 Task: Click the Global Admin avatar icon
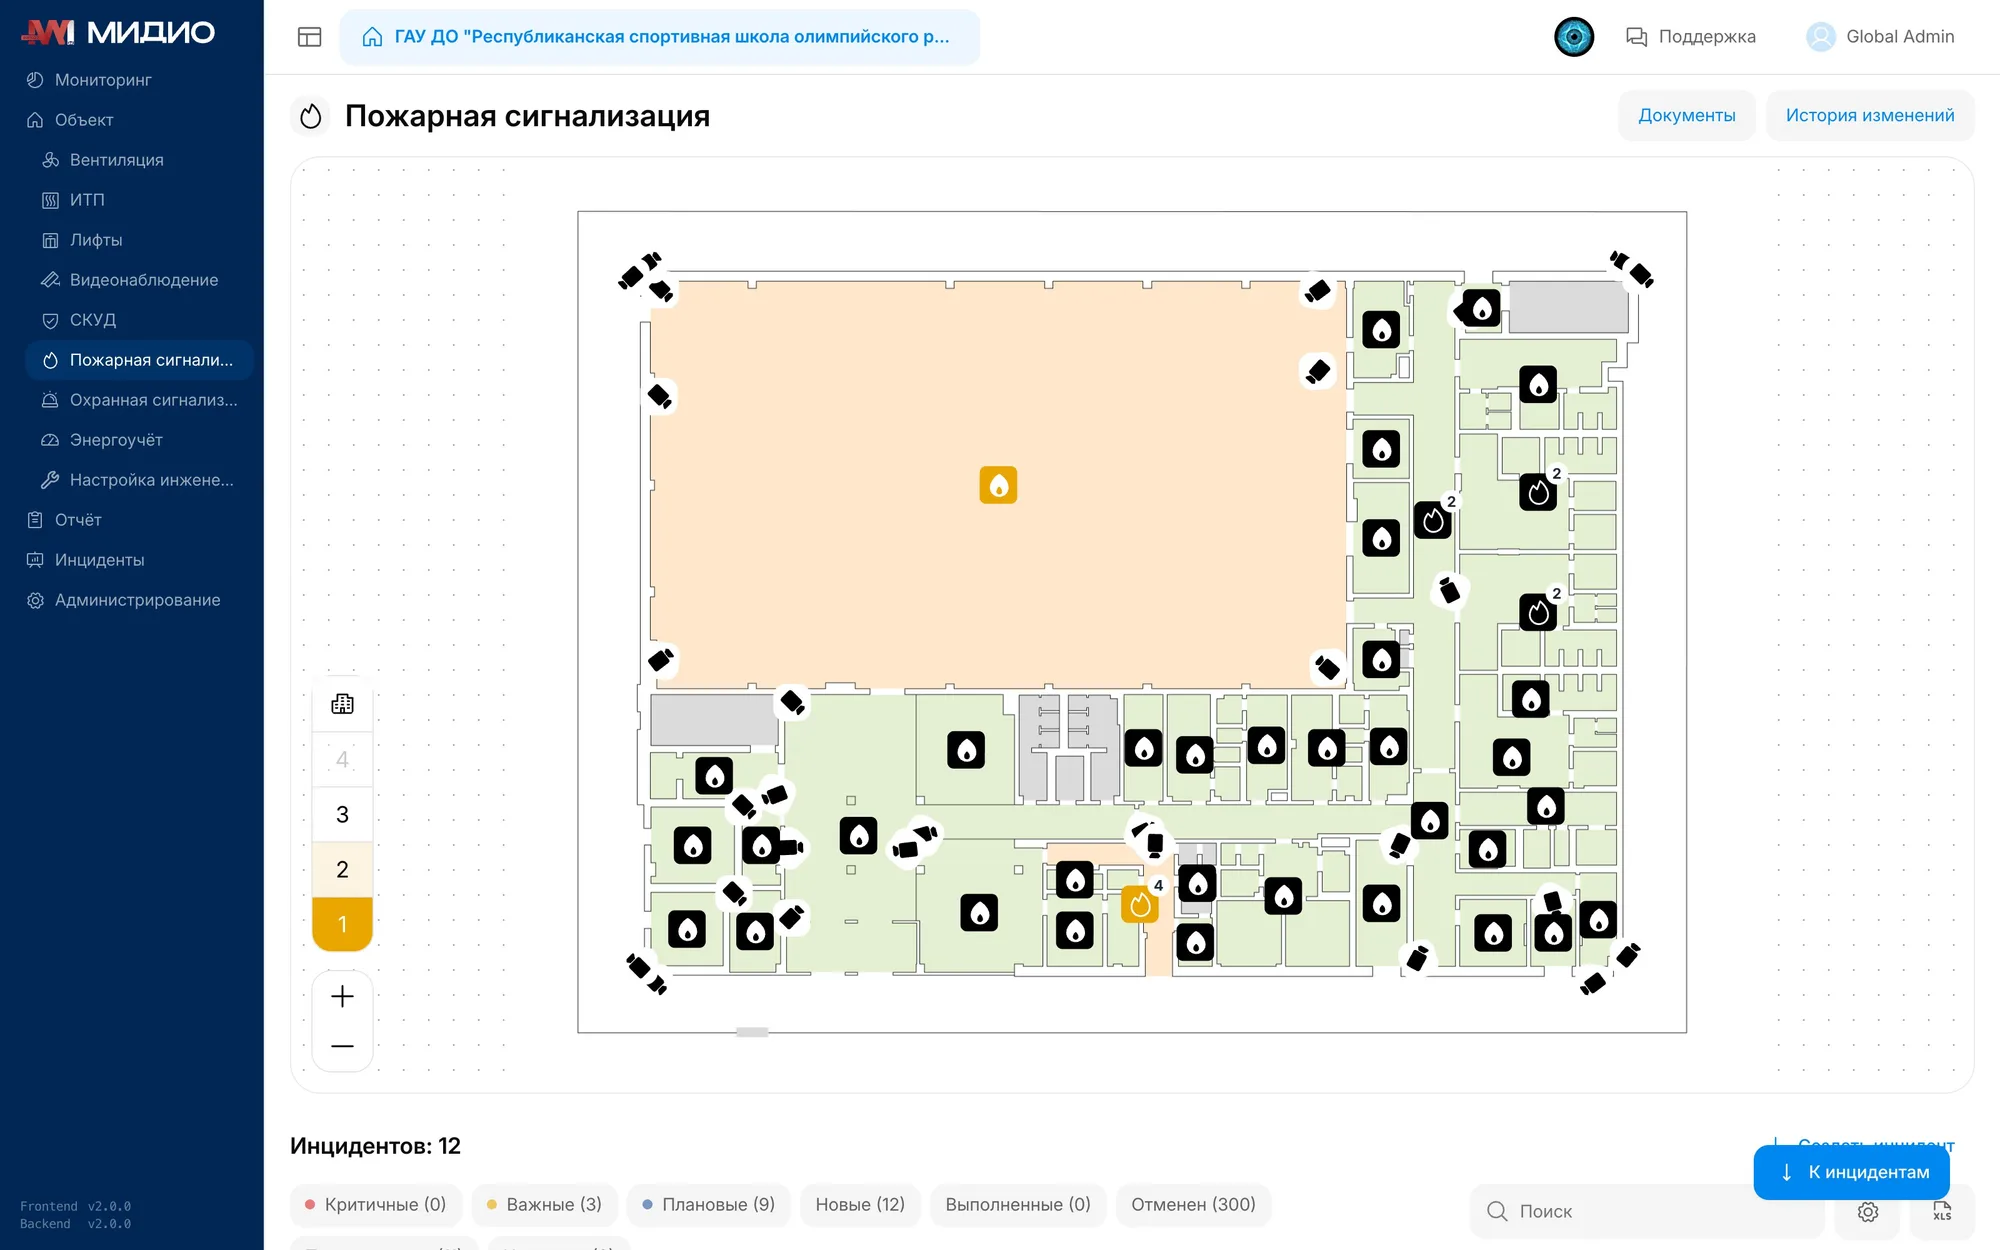pos(1821,37)
